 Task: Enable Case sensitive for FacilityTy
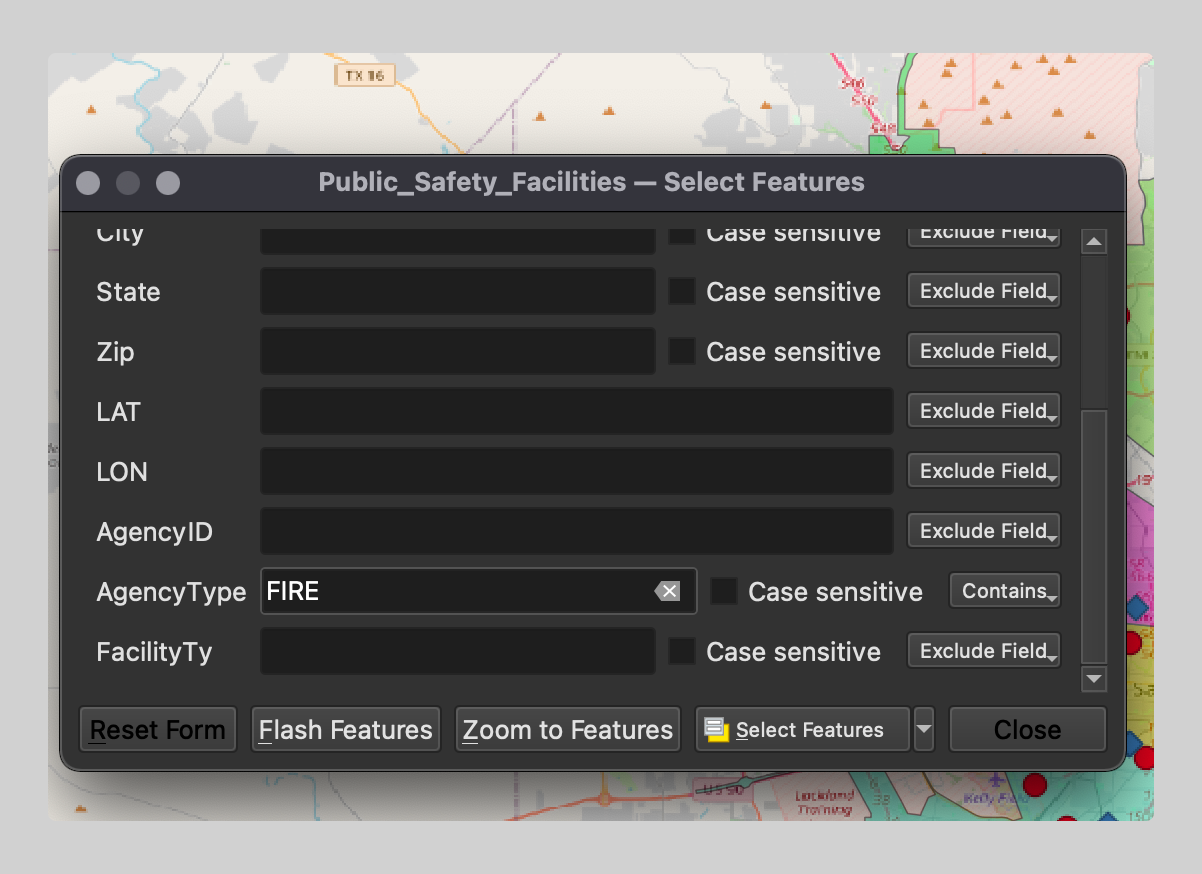click(x=681, y=651)
